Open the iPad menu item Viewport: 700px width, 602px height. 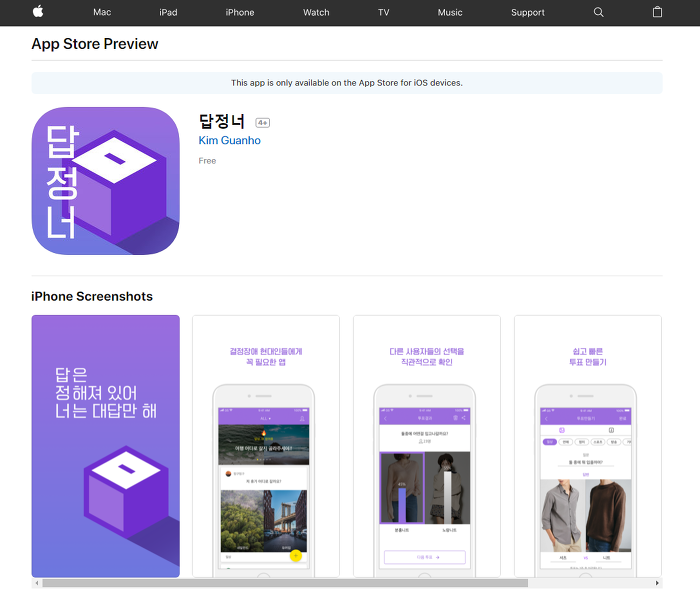(168, 13)
